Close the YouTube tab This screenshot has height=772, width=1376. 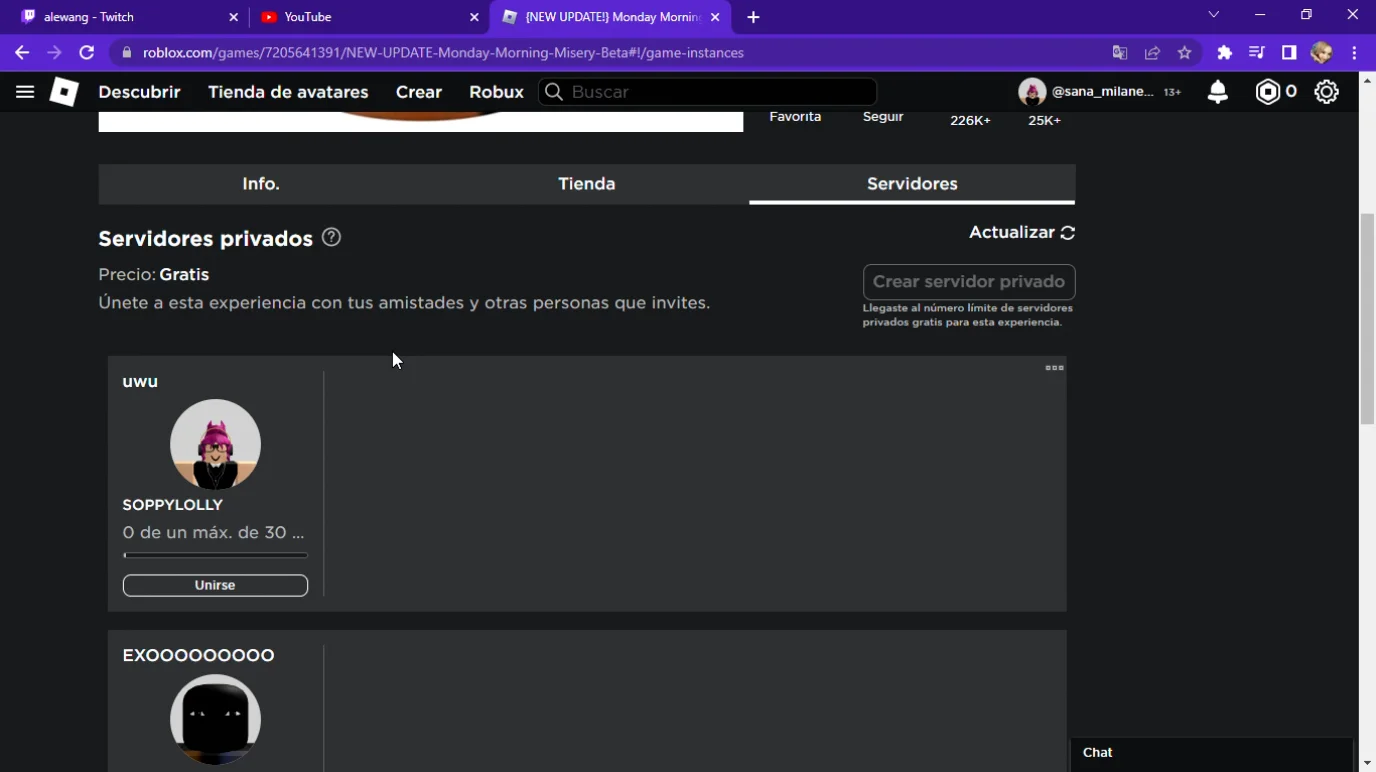point(474,17)
